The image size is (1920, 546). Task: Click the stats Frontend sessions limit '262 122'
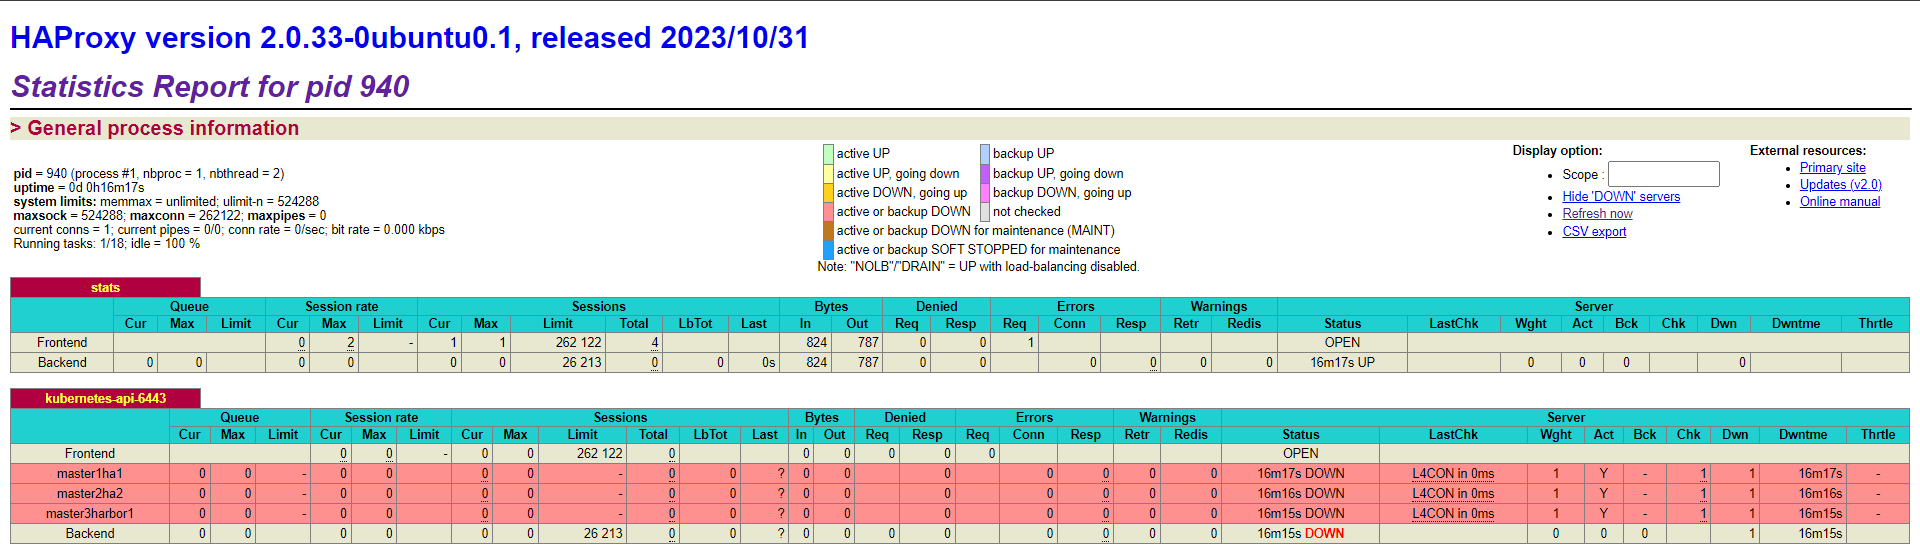(x=579, y=343)
